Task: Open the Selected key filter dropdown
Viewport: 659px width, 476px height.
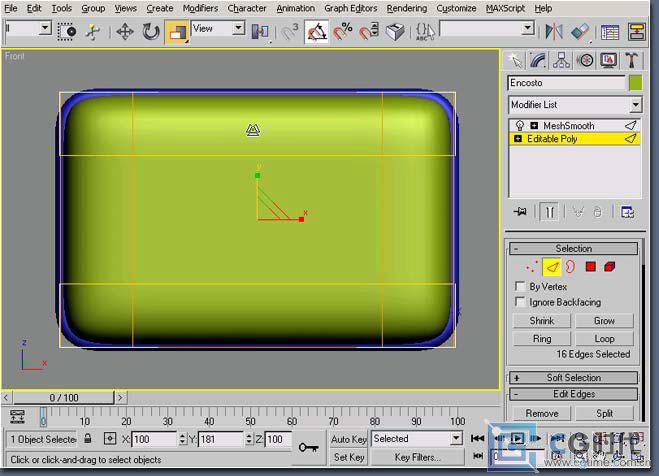Action: point(416,439)
